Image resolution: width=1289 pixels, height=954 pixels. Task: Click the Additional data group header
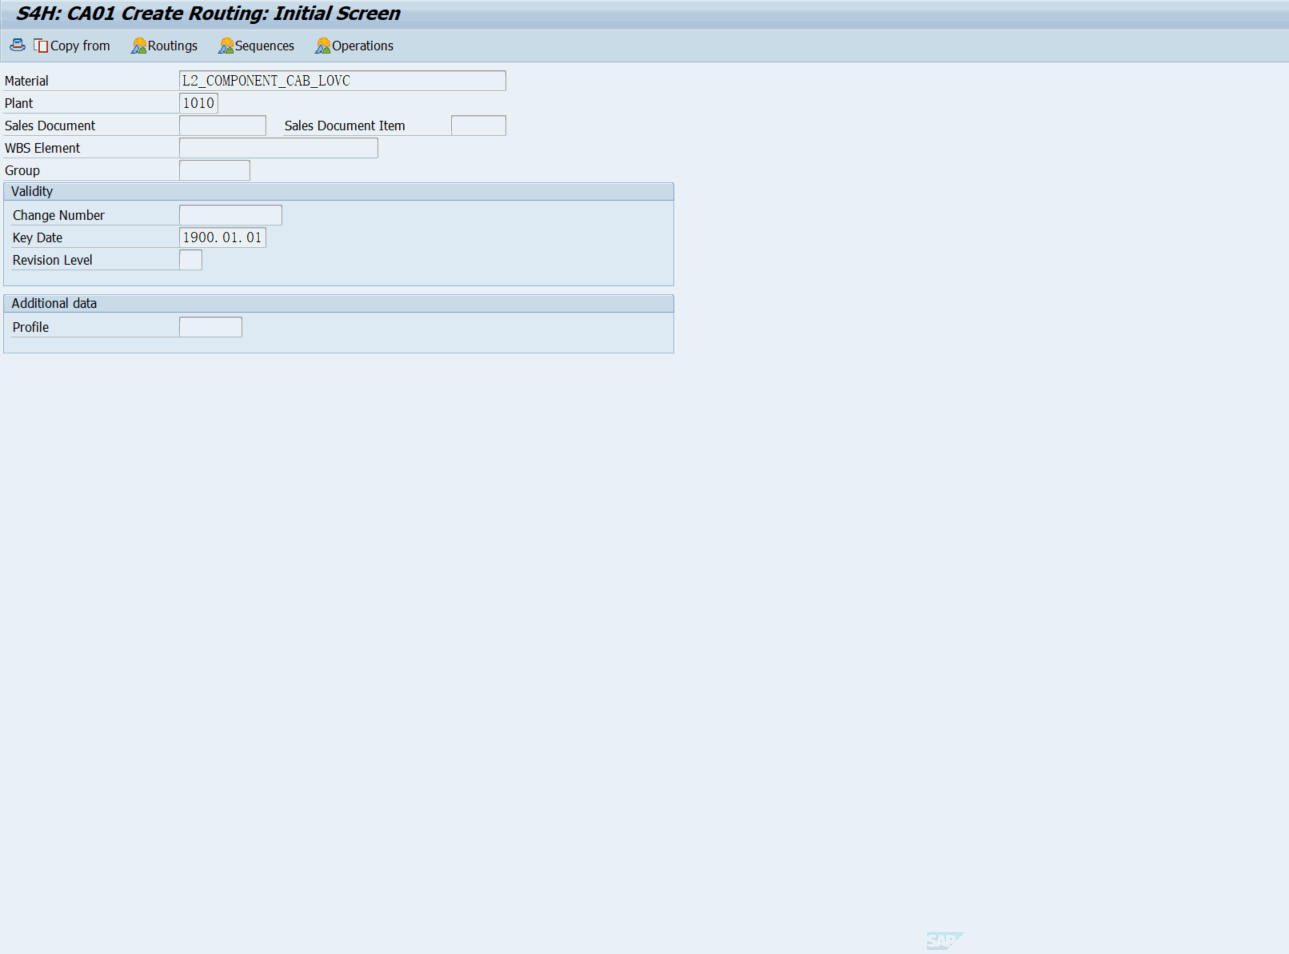click(x=338, y=304)
